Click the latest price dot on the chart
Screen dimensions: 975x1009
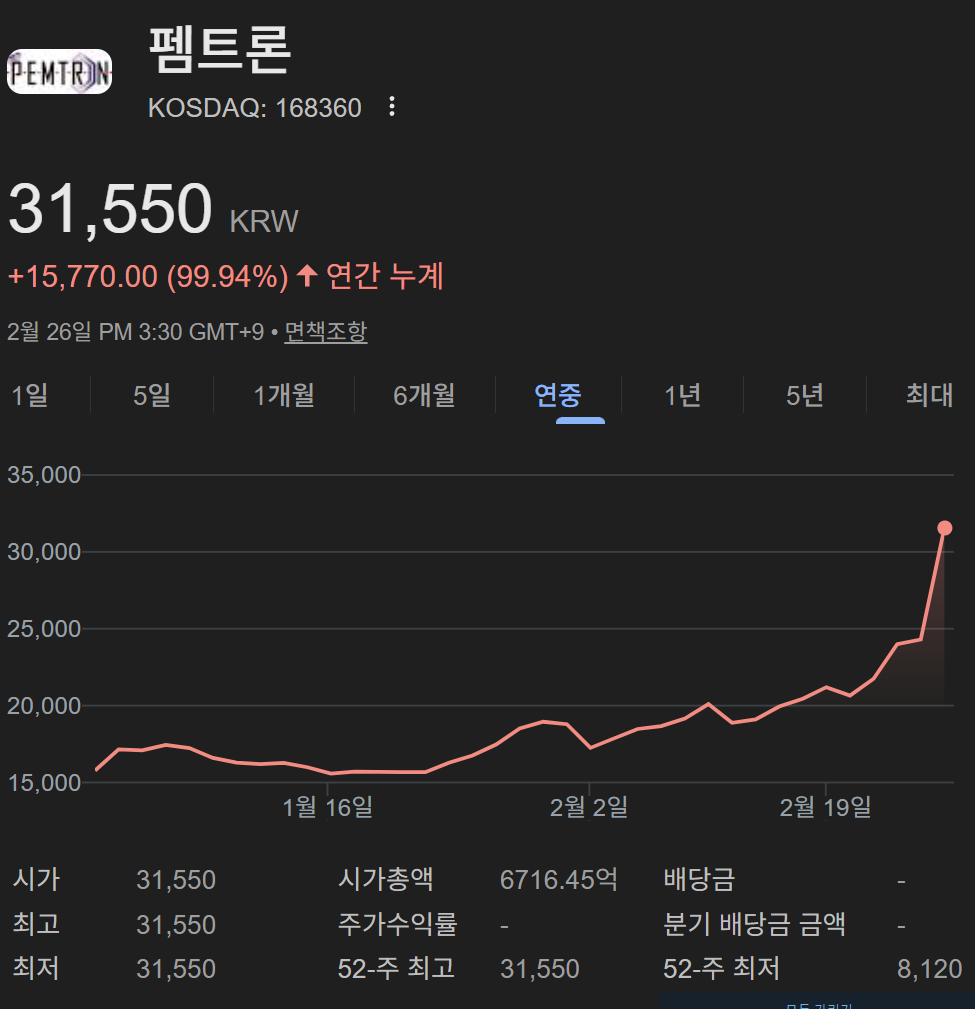[x=944, y=528]
